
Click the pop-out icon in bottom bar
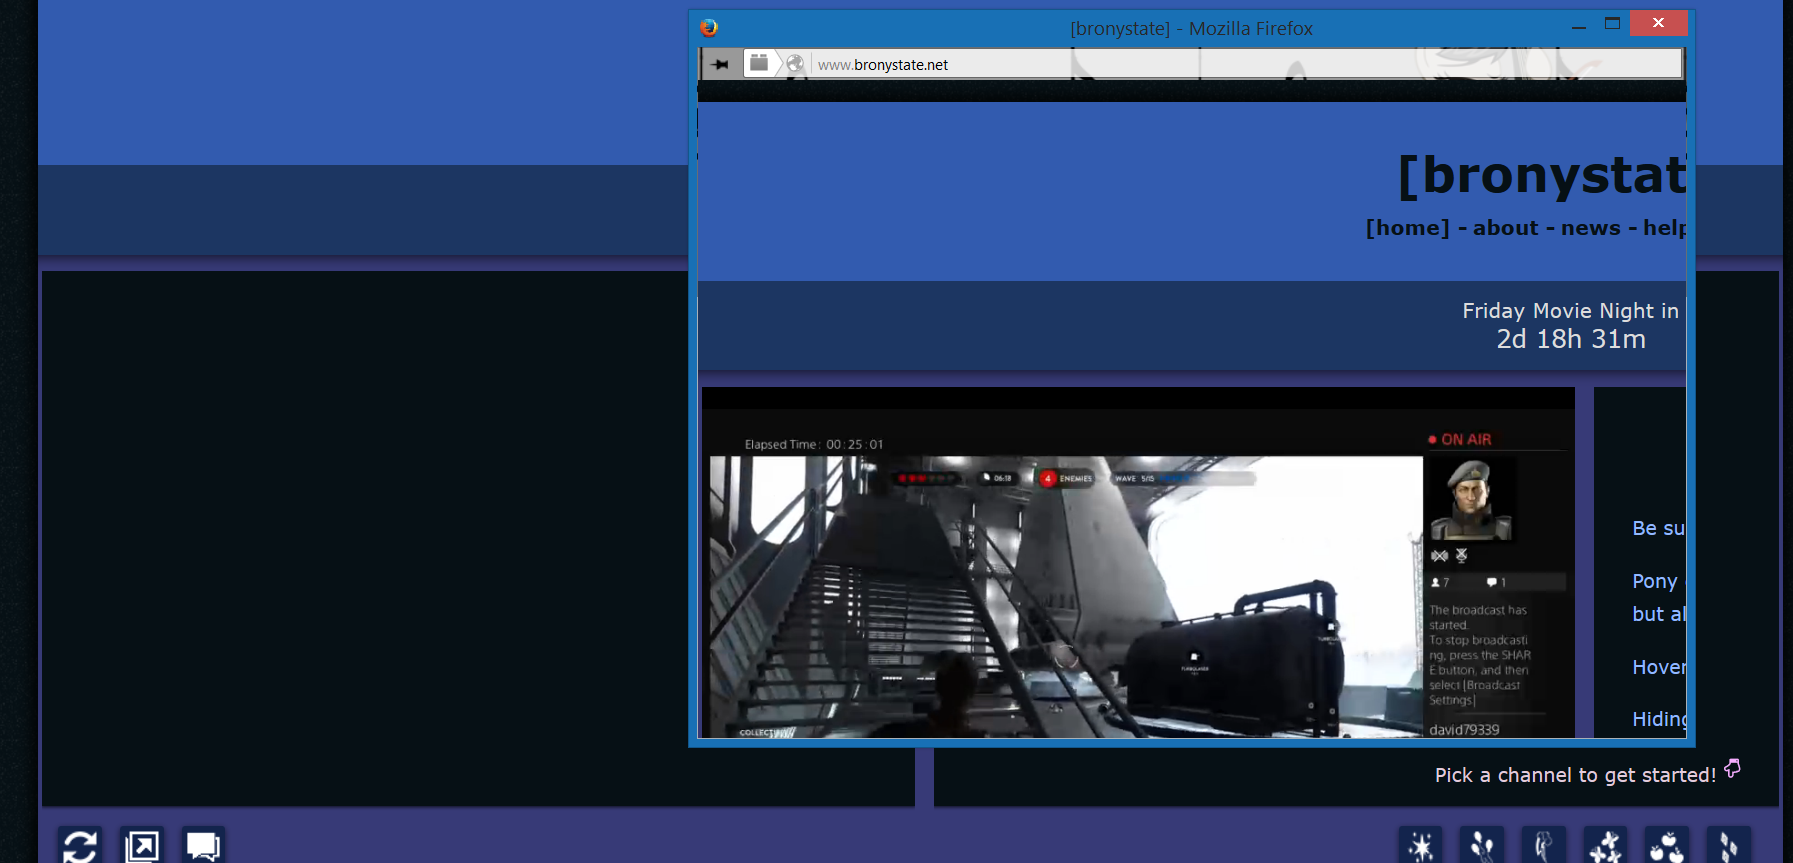pos(142,846)
